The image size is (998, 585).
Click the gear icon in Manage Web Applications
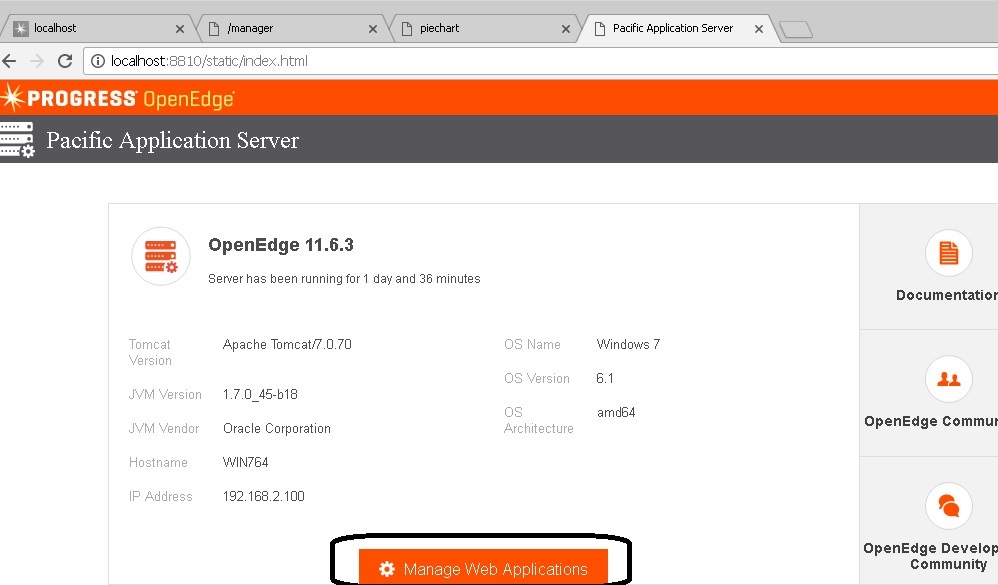click(x=387, y=569)
